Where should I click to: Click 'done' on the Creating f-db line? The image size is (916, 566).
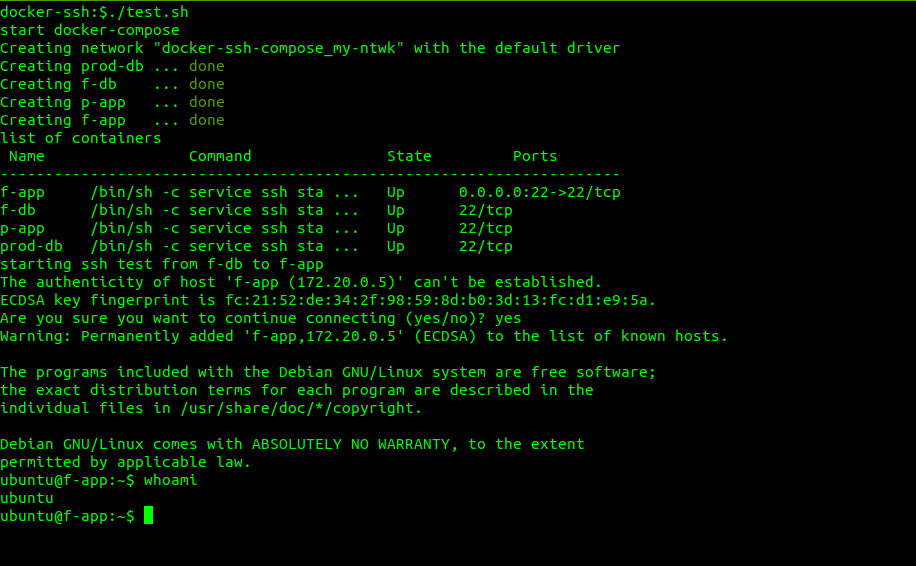tap(207, 84)
